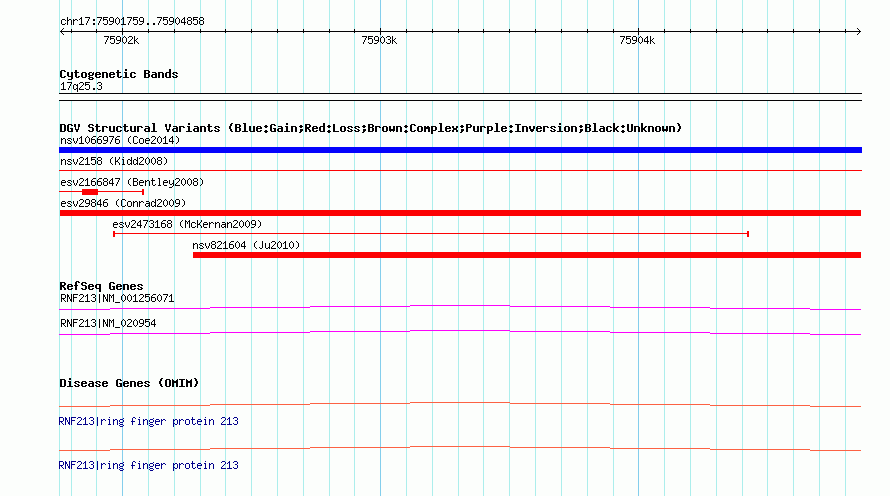The image size is (890, 496).
Task: Open the first RNF213 ring finger protein link
Action: pyautogui.click(x=149, y=422)
